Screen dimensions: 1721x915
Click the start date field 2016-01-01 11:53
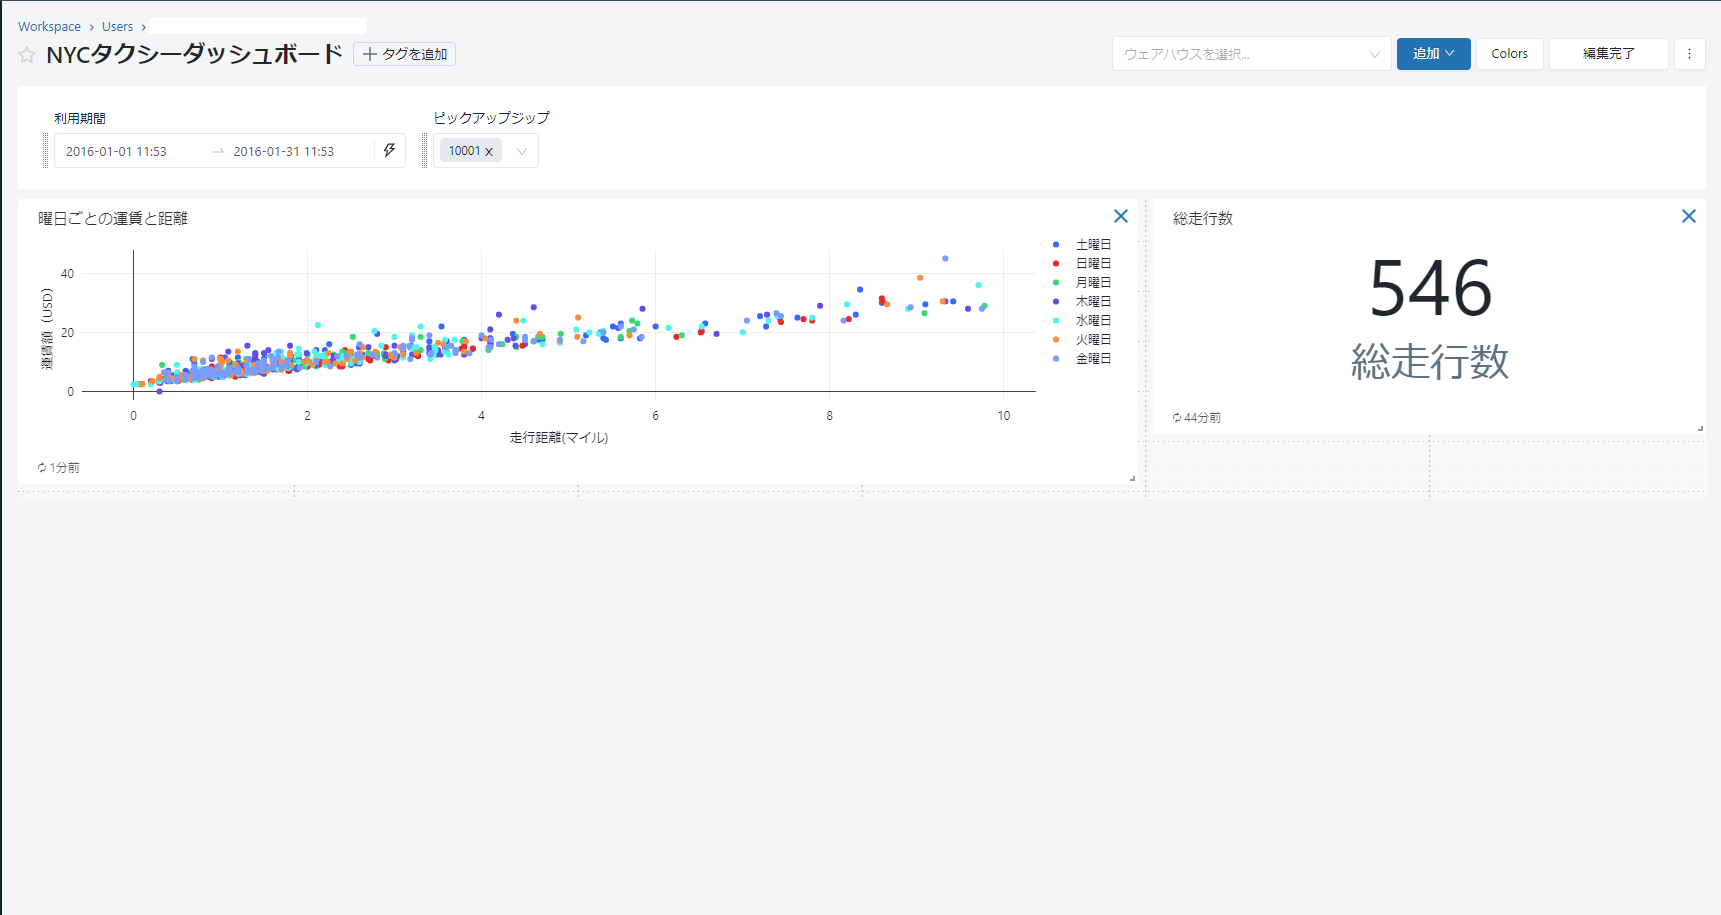pyautogui.click(x=117, y=152)
